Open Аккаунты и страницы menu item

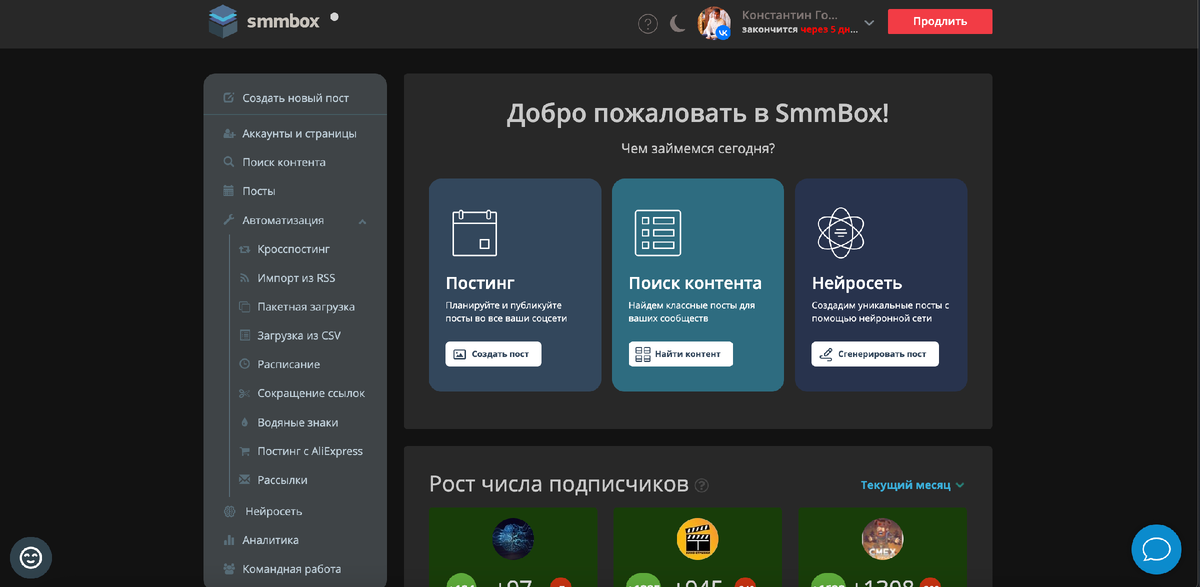[299, 133]
